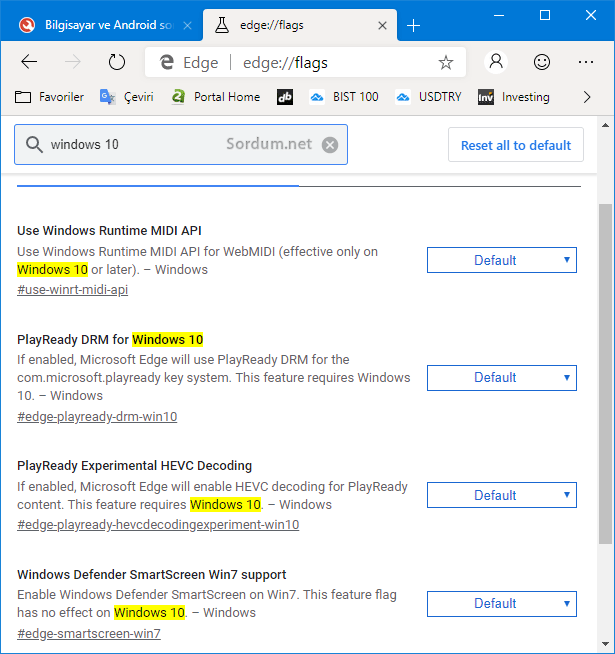Send feedback with the smiley icon
Image resolution: width=615 pixels, height=654 pixels.
542,62
